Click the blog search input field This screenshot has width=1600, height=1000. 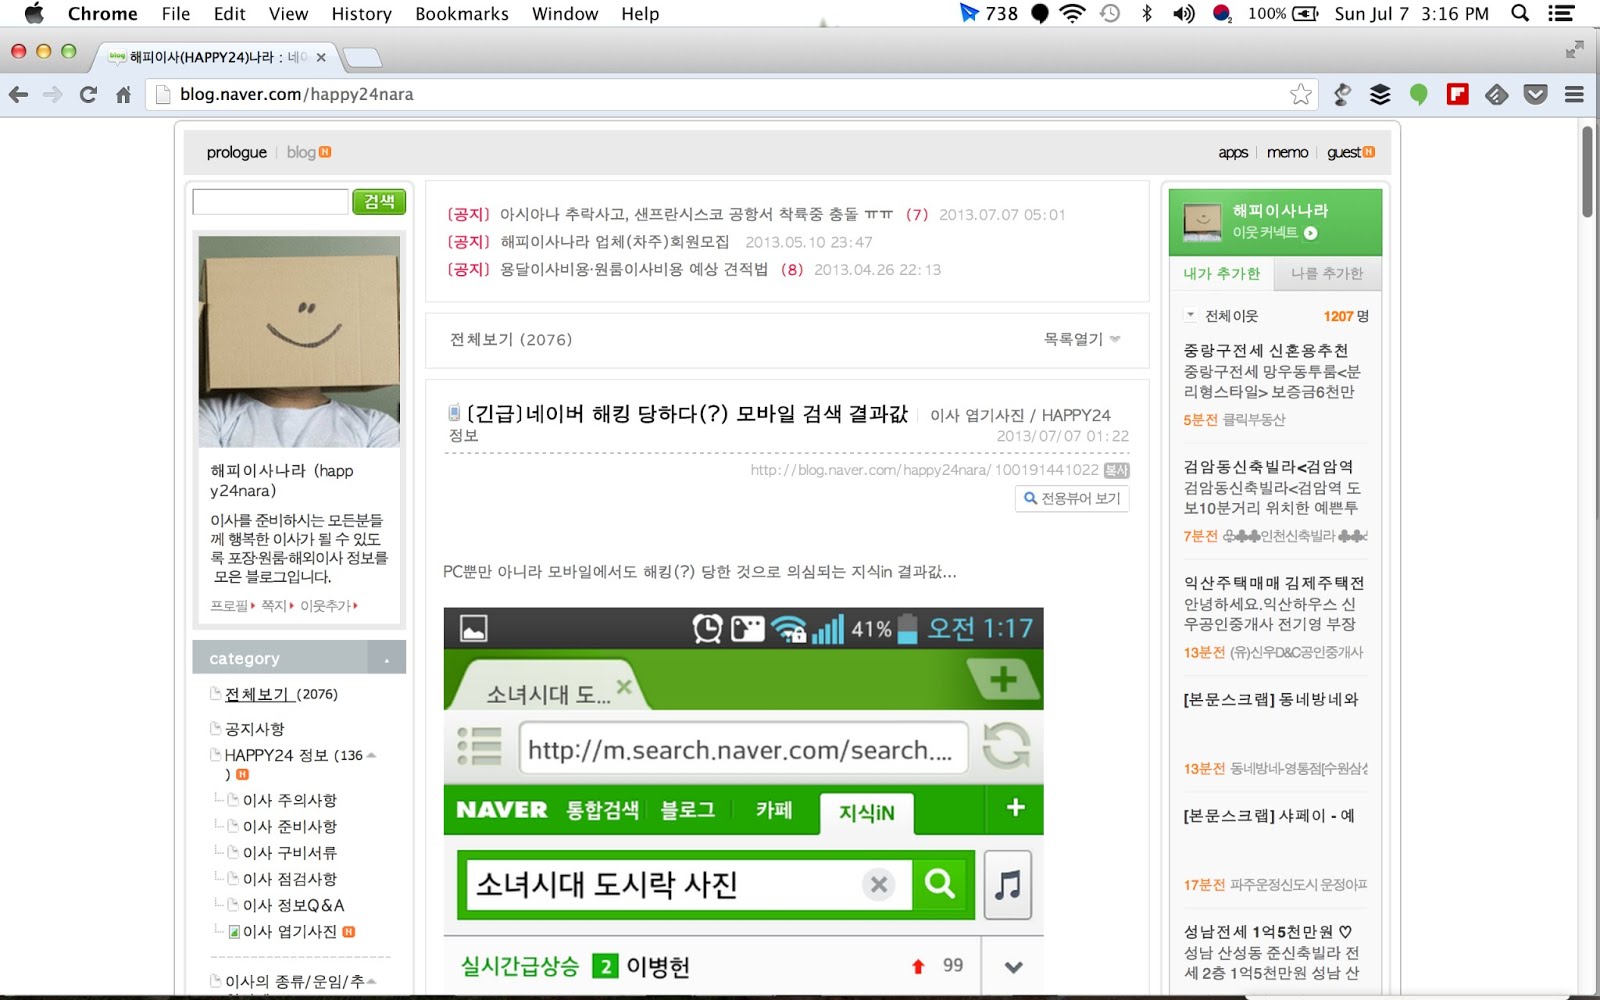click(x=270, y=201)
